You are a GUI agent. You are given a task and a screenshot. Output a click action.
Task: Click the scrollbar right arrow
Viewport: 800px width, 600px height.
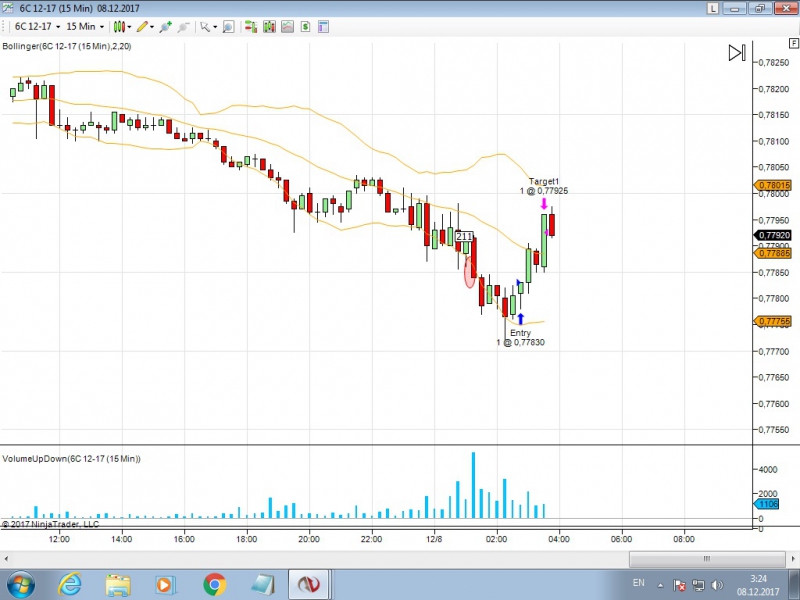click(x=793, y=559)
